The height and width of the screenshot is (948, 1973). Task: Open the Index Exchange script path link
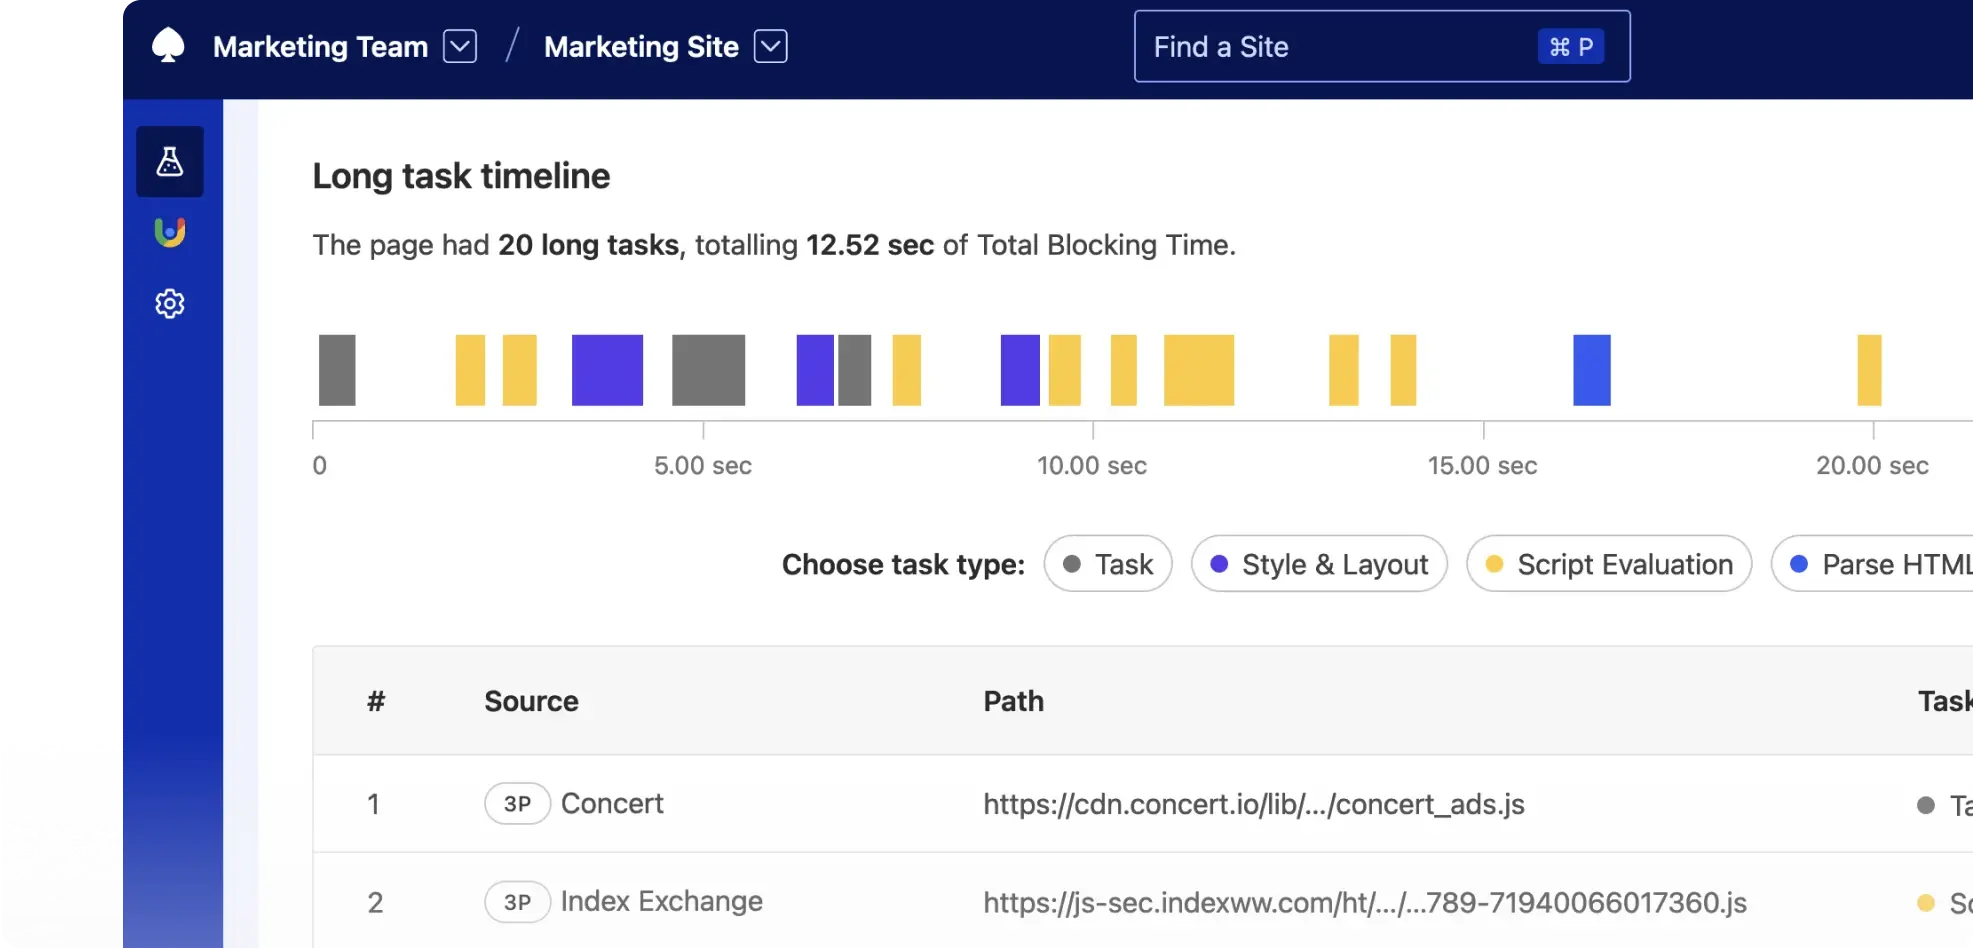click(x=1364, y=901)
